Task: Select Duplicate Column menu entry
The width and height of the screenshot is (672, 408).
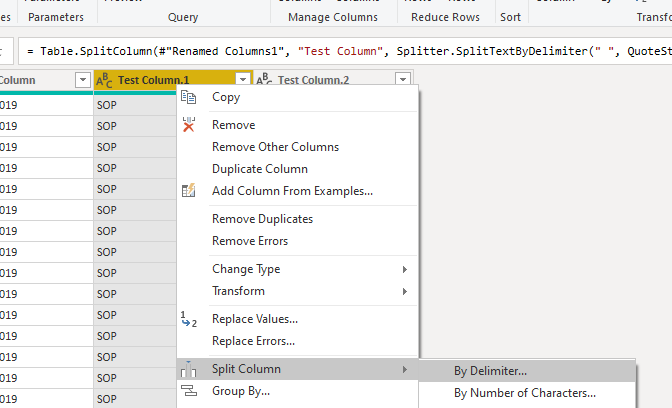Action: point(297,169)
